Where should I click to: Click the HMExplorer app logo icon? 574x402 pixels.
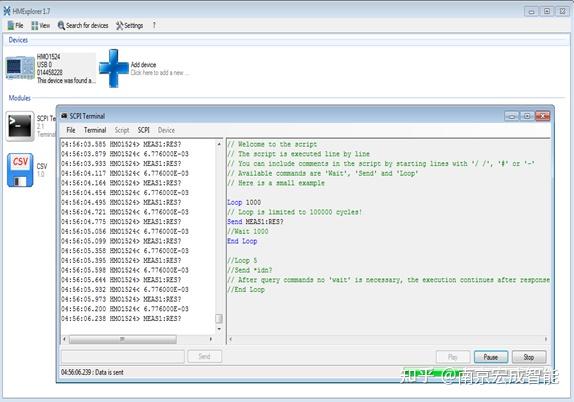click(7, 11)
